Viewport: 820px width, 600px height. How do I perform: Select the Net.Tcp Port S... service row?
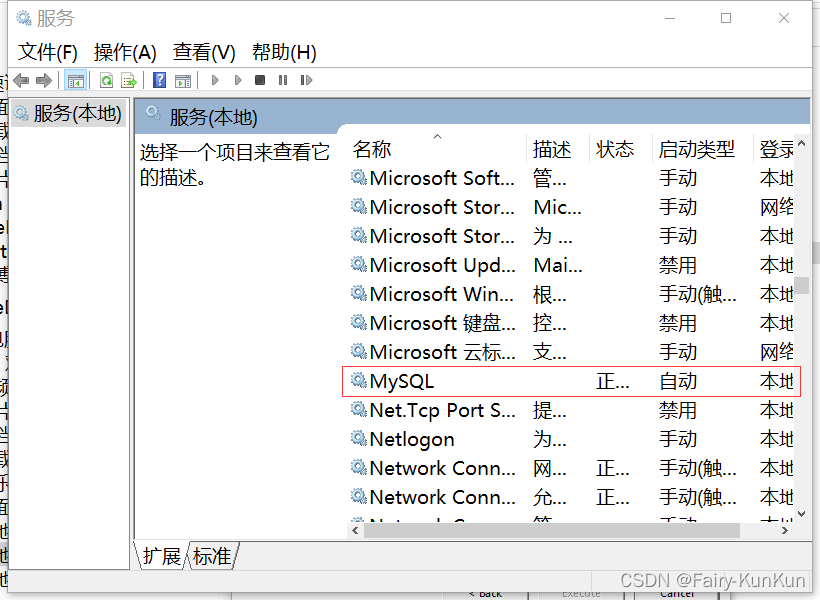point(572,411)
